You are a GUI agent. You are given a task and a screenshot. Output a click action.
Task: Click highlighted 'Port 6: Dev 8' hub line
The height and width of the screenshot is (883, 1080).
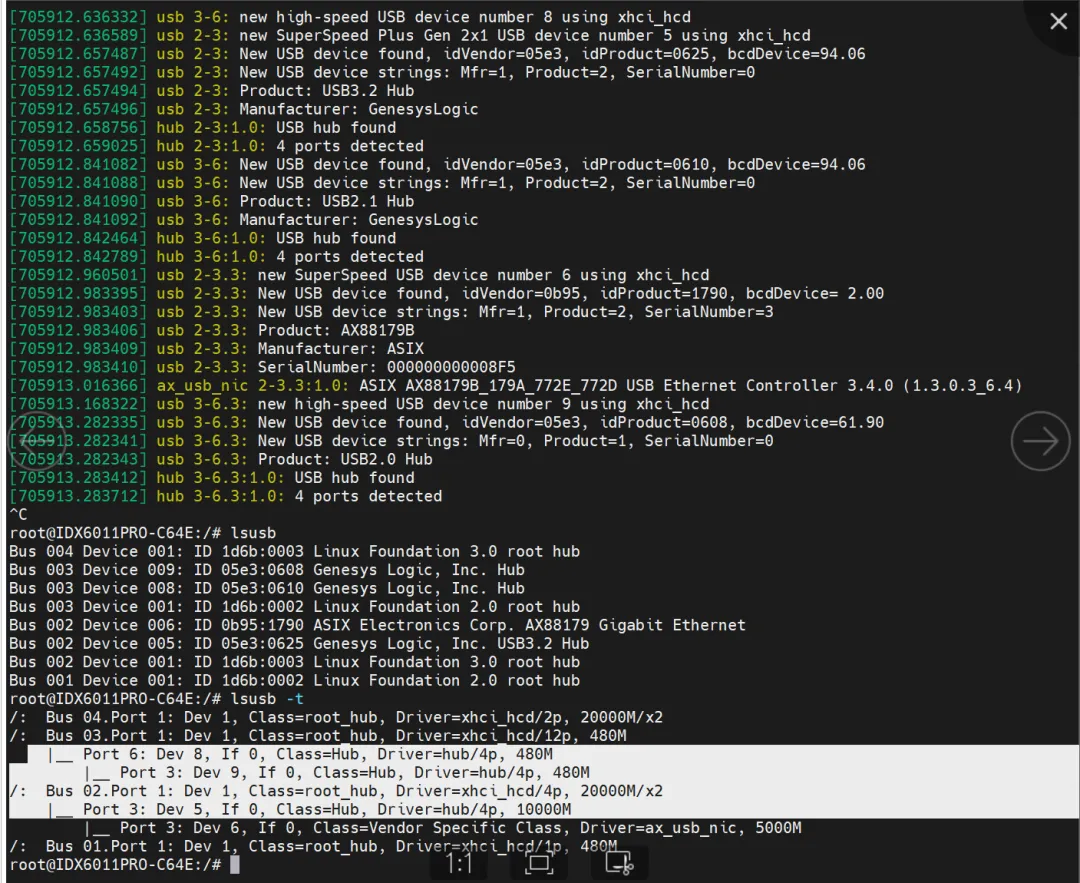[x=300, y=754]
